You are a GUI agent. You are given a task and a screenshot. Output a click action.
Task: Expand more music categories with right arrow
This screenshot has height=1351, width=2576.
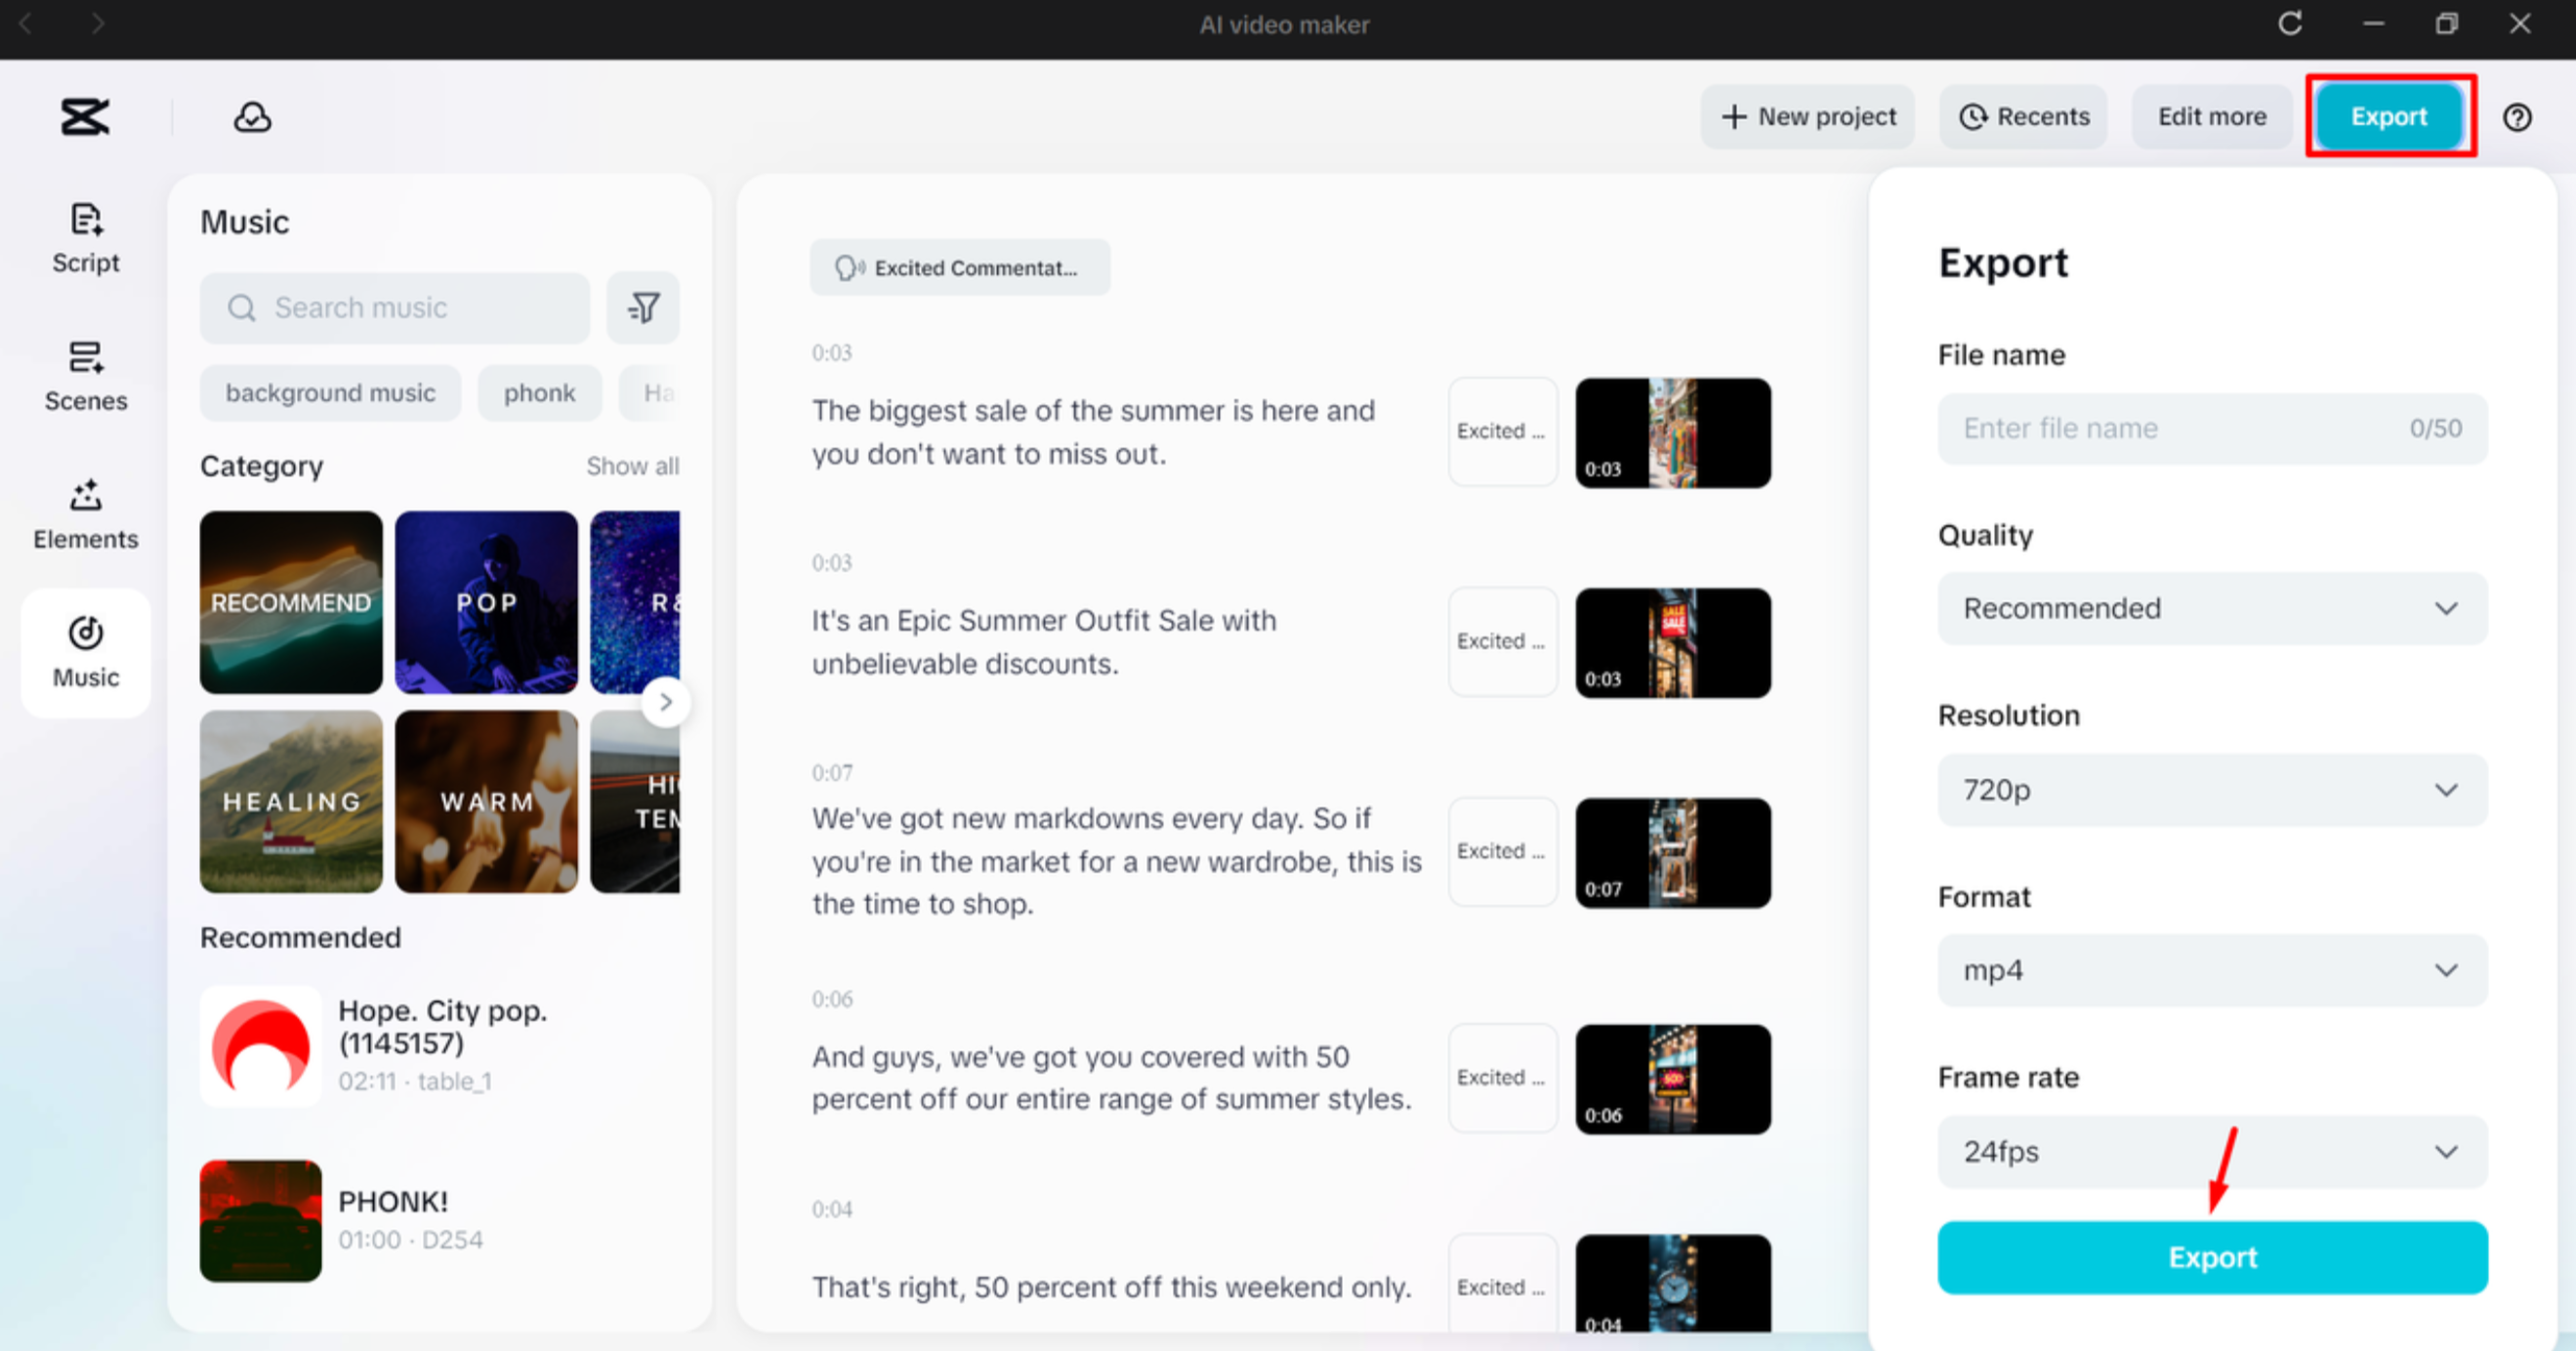pyautogui.click(x=666, y=702)
